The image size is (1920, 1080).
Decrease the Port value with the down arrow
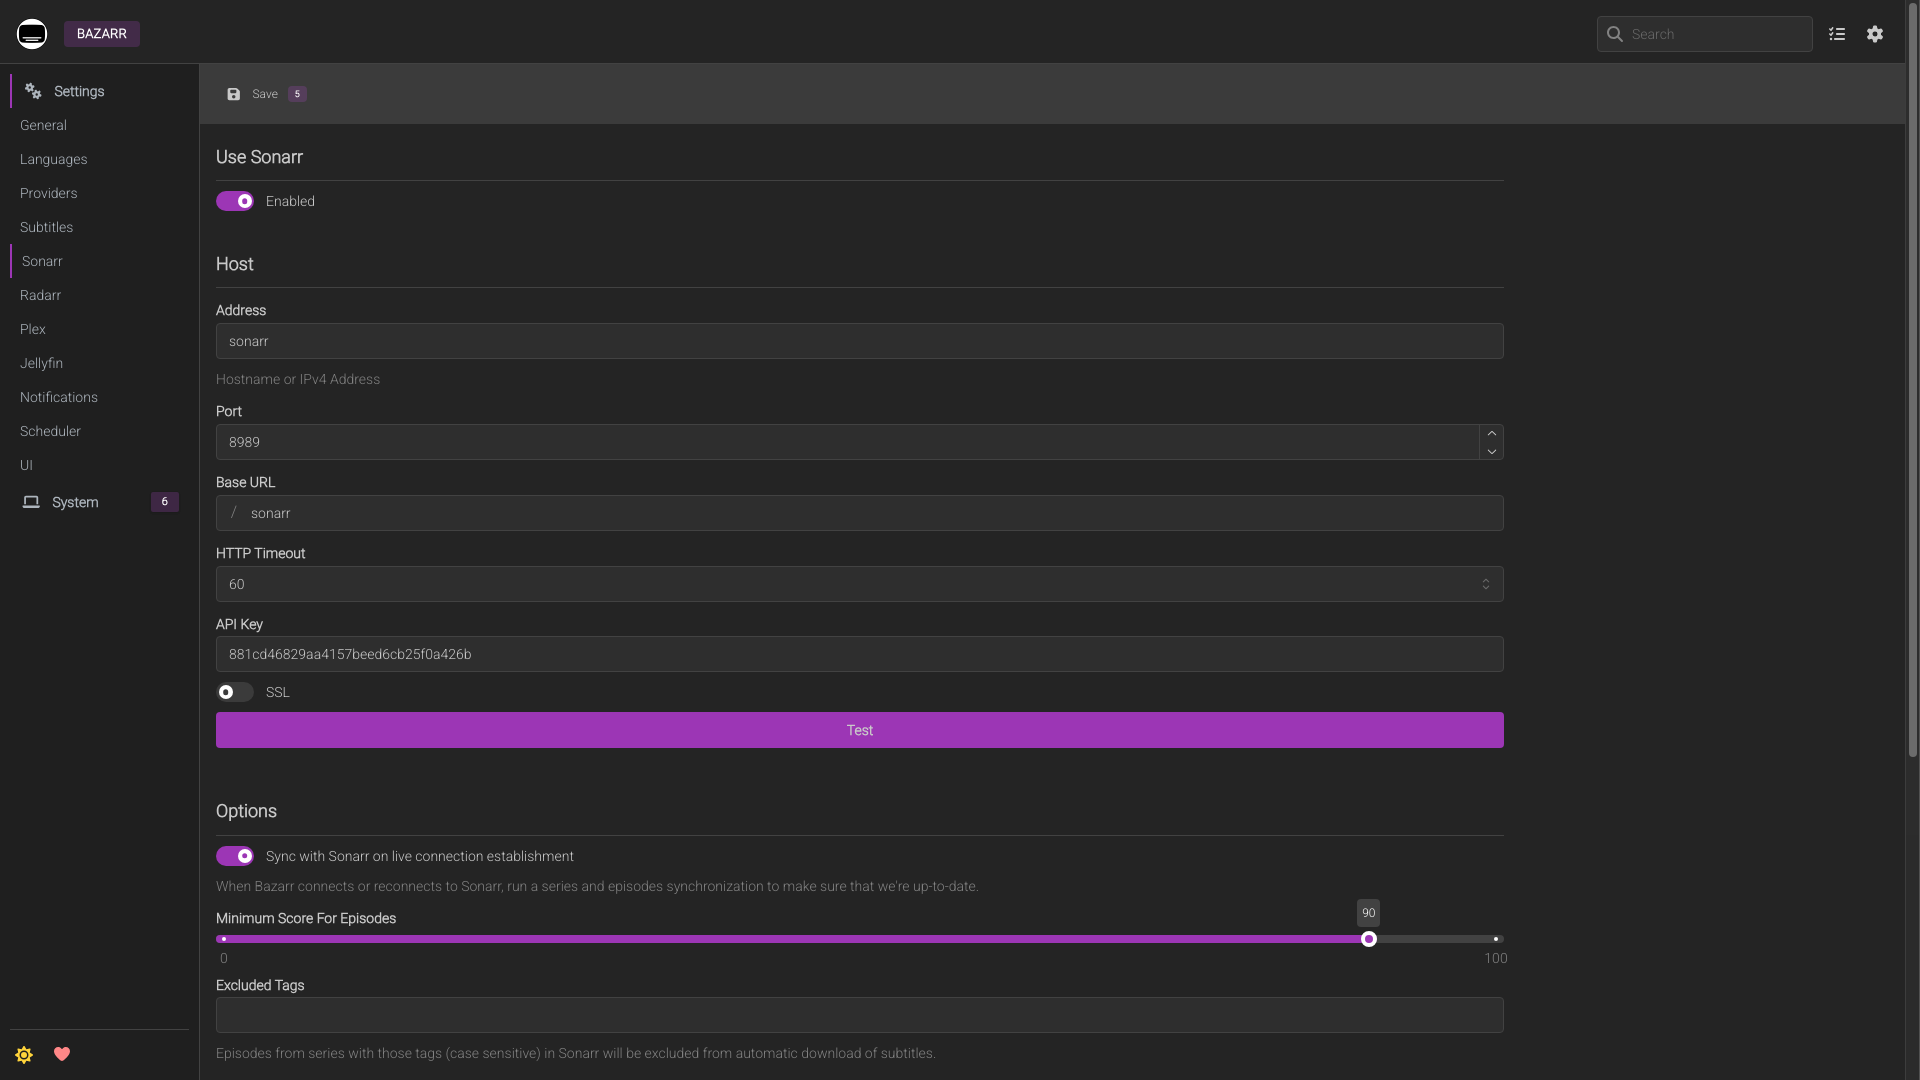(1491, 451)
